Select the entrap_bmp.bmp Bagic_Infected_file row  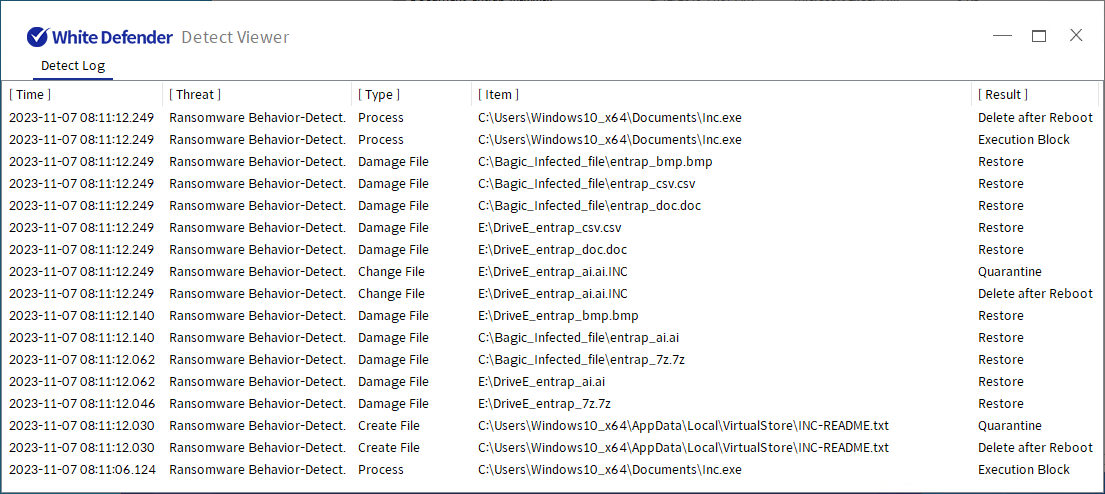coord(552,162)
